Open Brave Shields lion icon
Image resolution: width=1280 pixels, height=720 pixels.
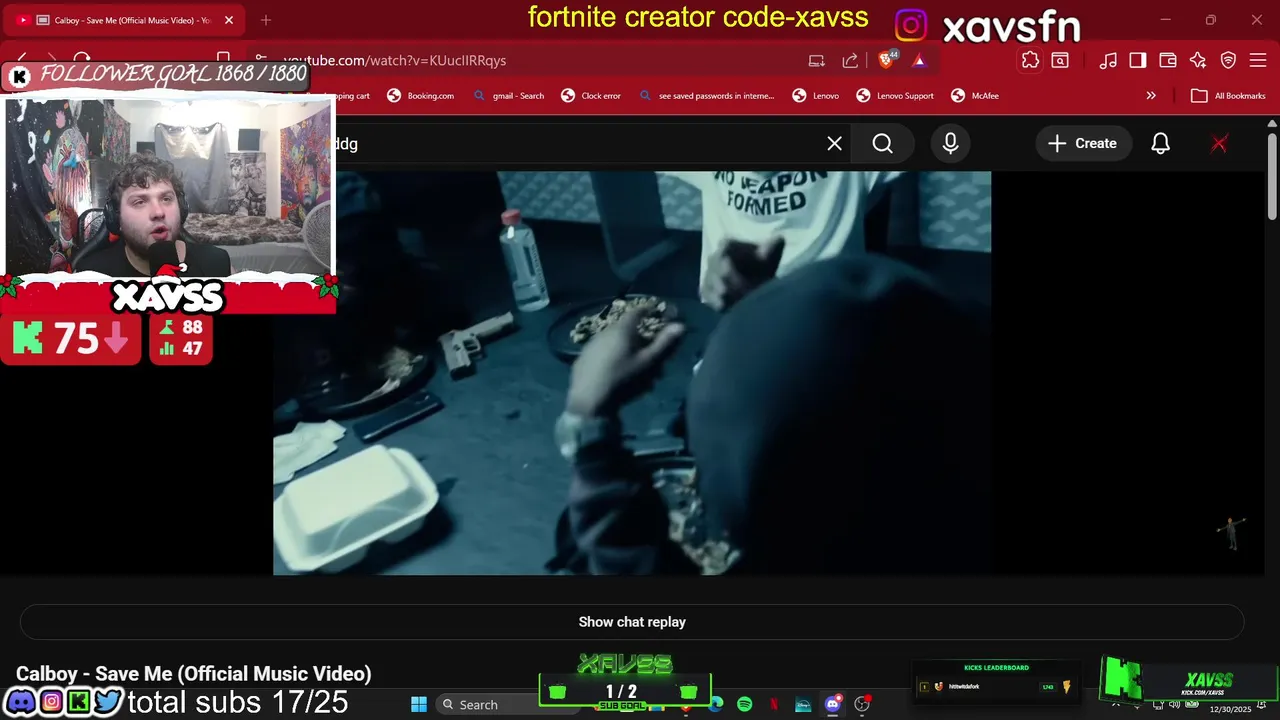click(x=886, y=60)
